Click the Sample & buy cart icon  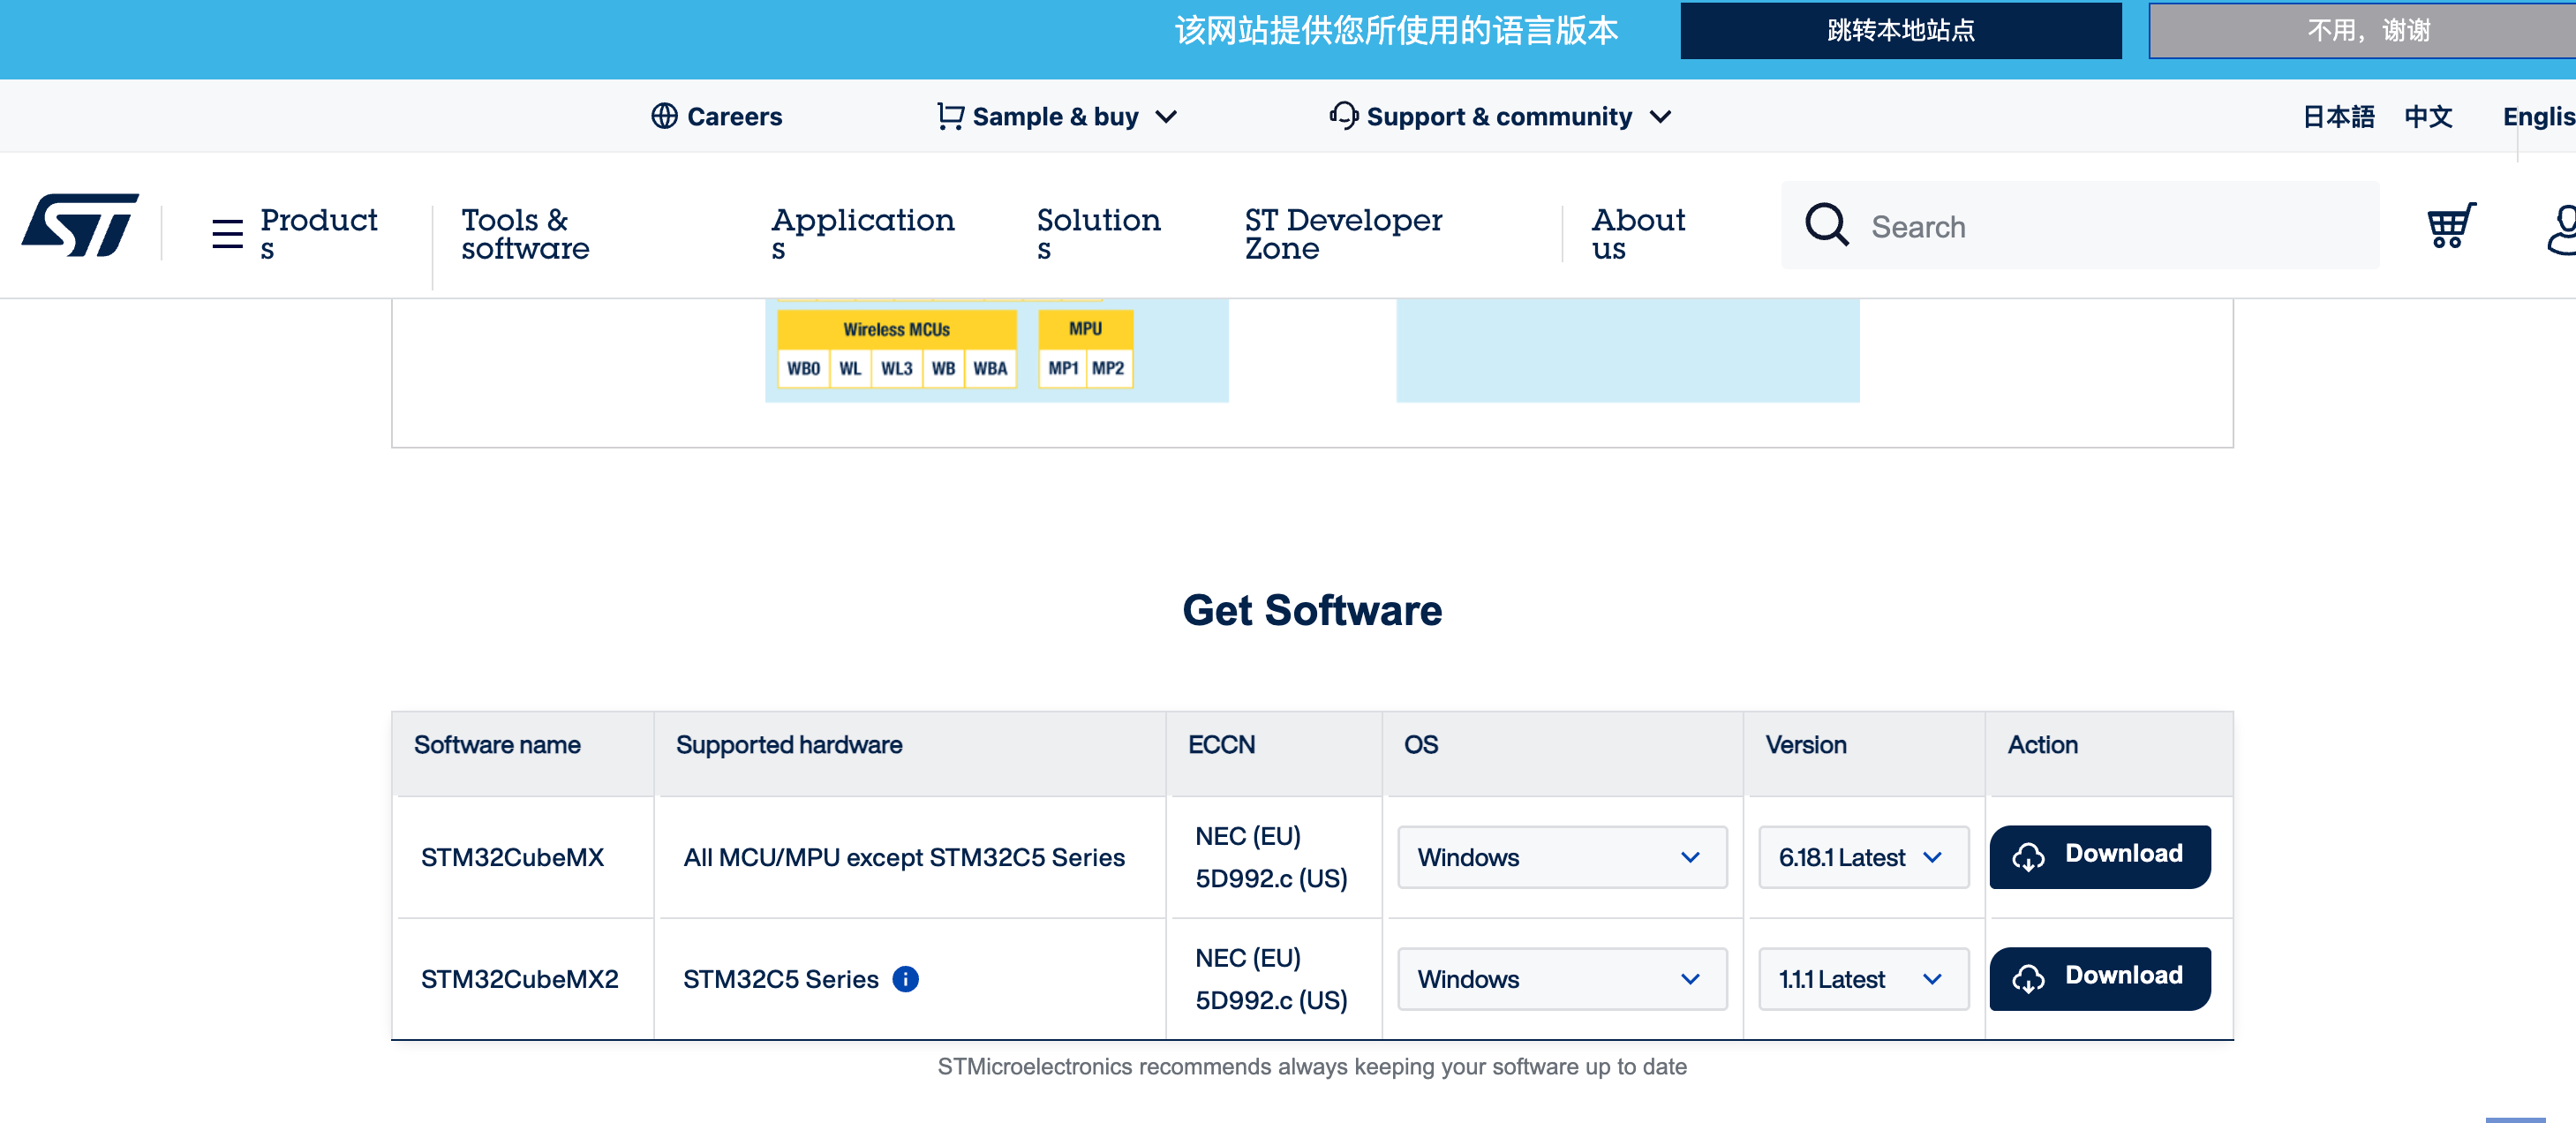(x=950, y=116)
